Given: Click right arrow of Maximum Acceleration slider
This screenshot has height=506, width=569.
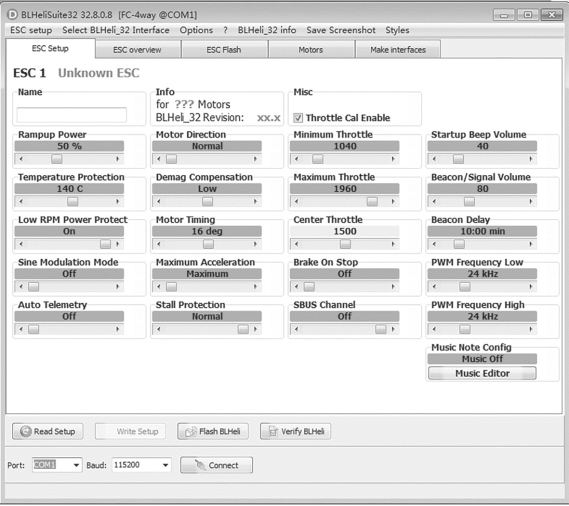Looking at the screenshot, I should click(x=255, y=287).
